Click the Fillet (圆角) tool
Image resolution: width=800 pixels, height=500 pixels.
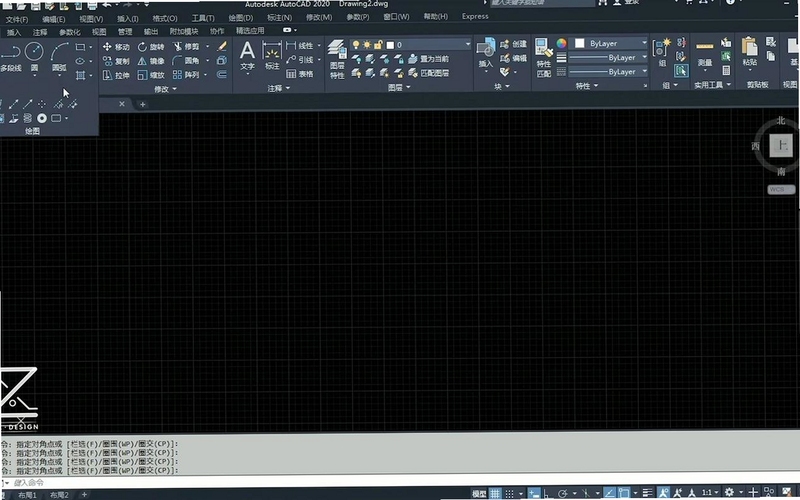pyautogui.click(x=186, y=61)
